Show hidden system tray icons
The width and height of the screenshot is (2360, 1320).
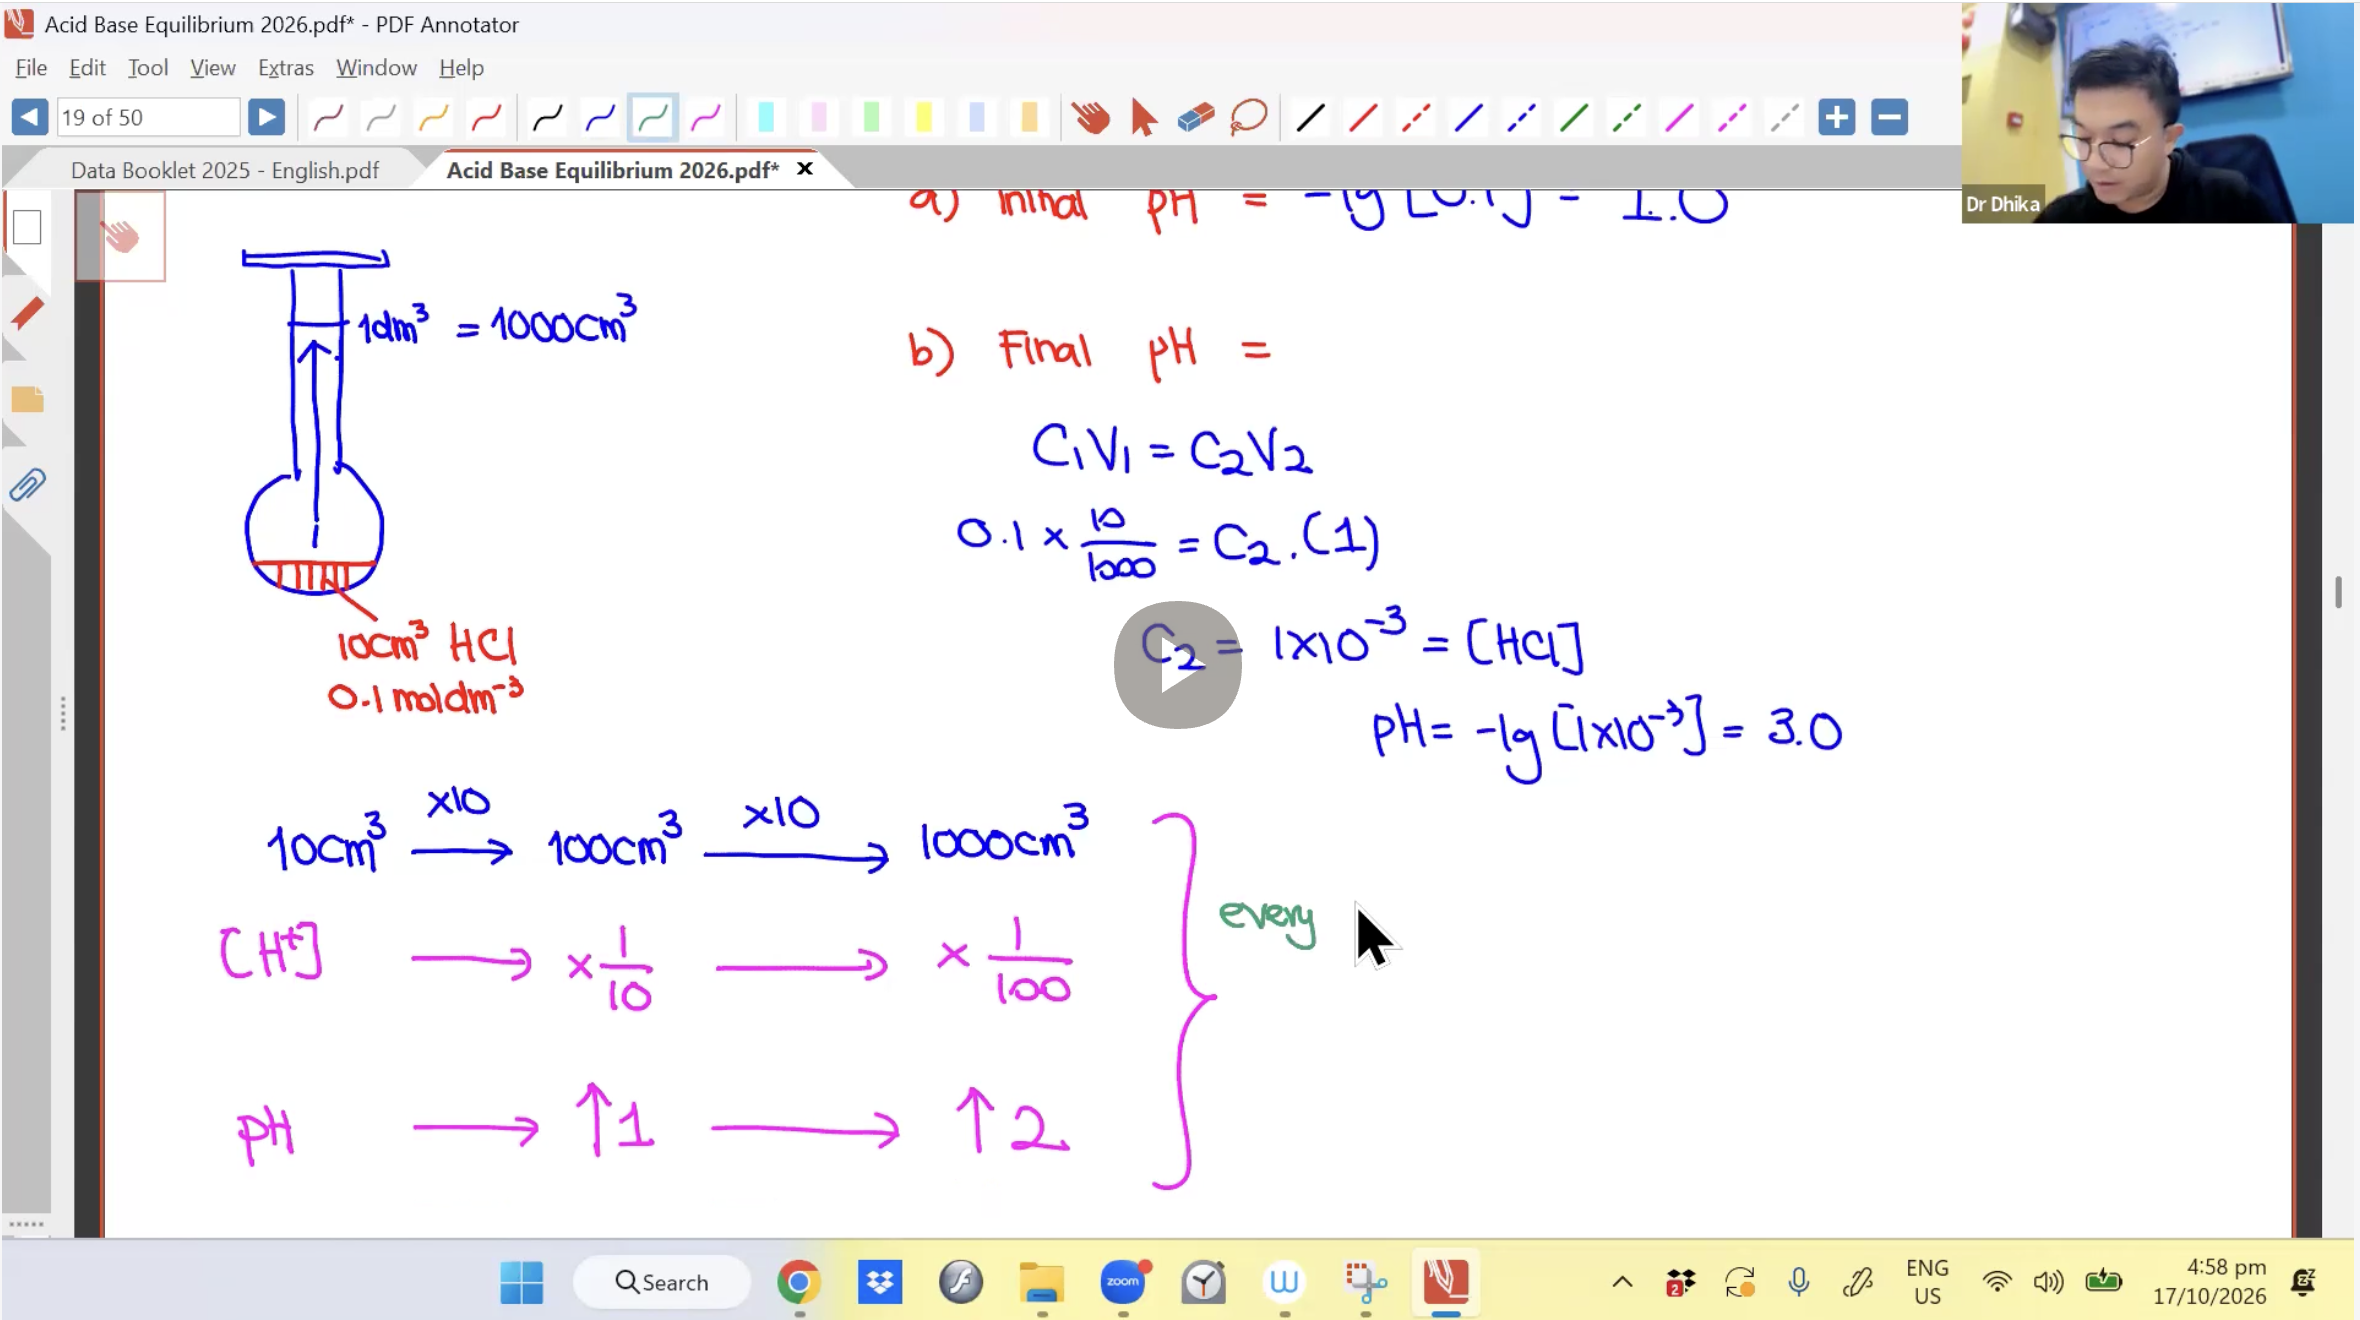pyautogui.click(x=1622, y=1282)
